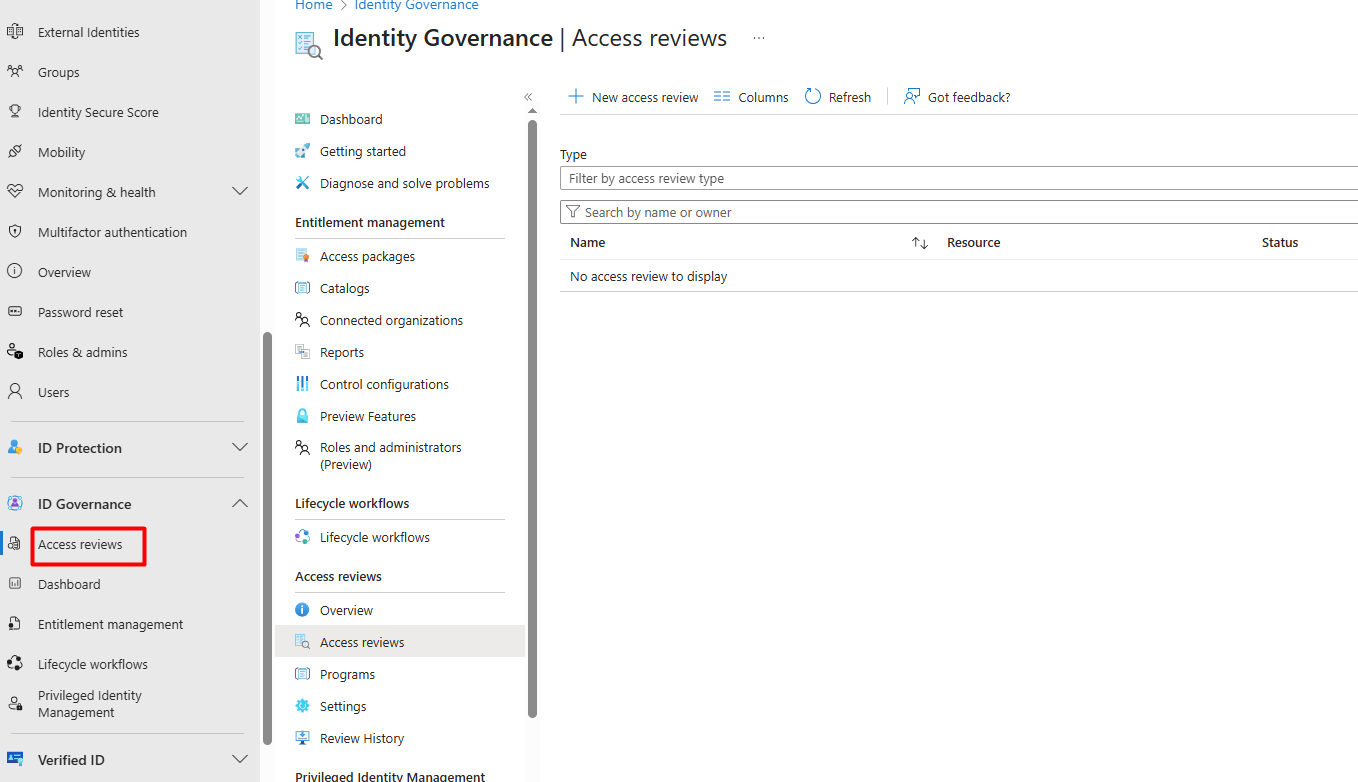Click the Catalogs icon
The height and width of the screenshot is (782, 1358).
tap(302, 288)
